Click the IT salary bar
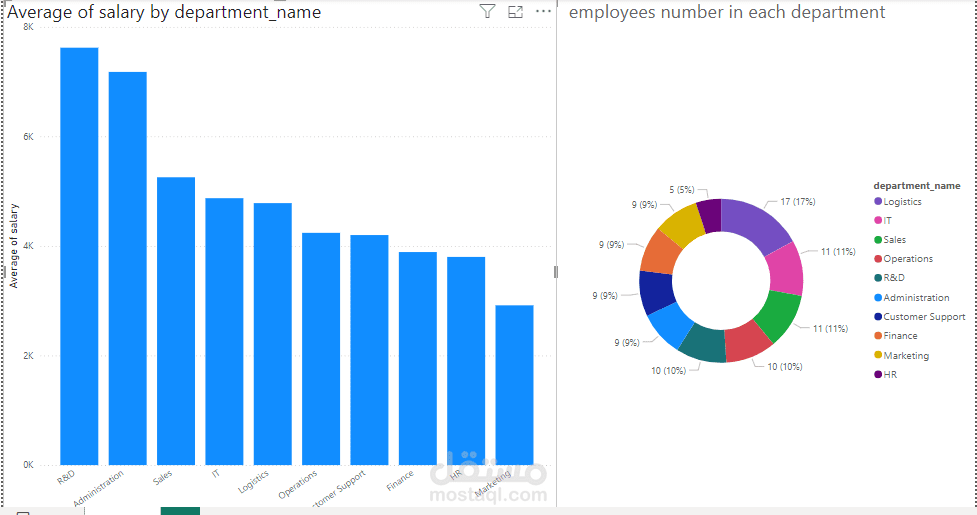This screenshot has width=977, height=515. (x=224, y=331)
